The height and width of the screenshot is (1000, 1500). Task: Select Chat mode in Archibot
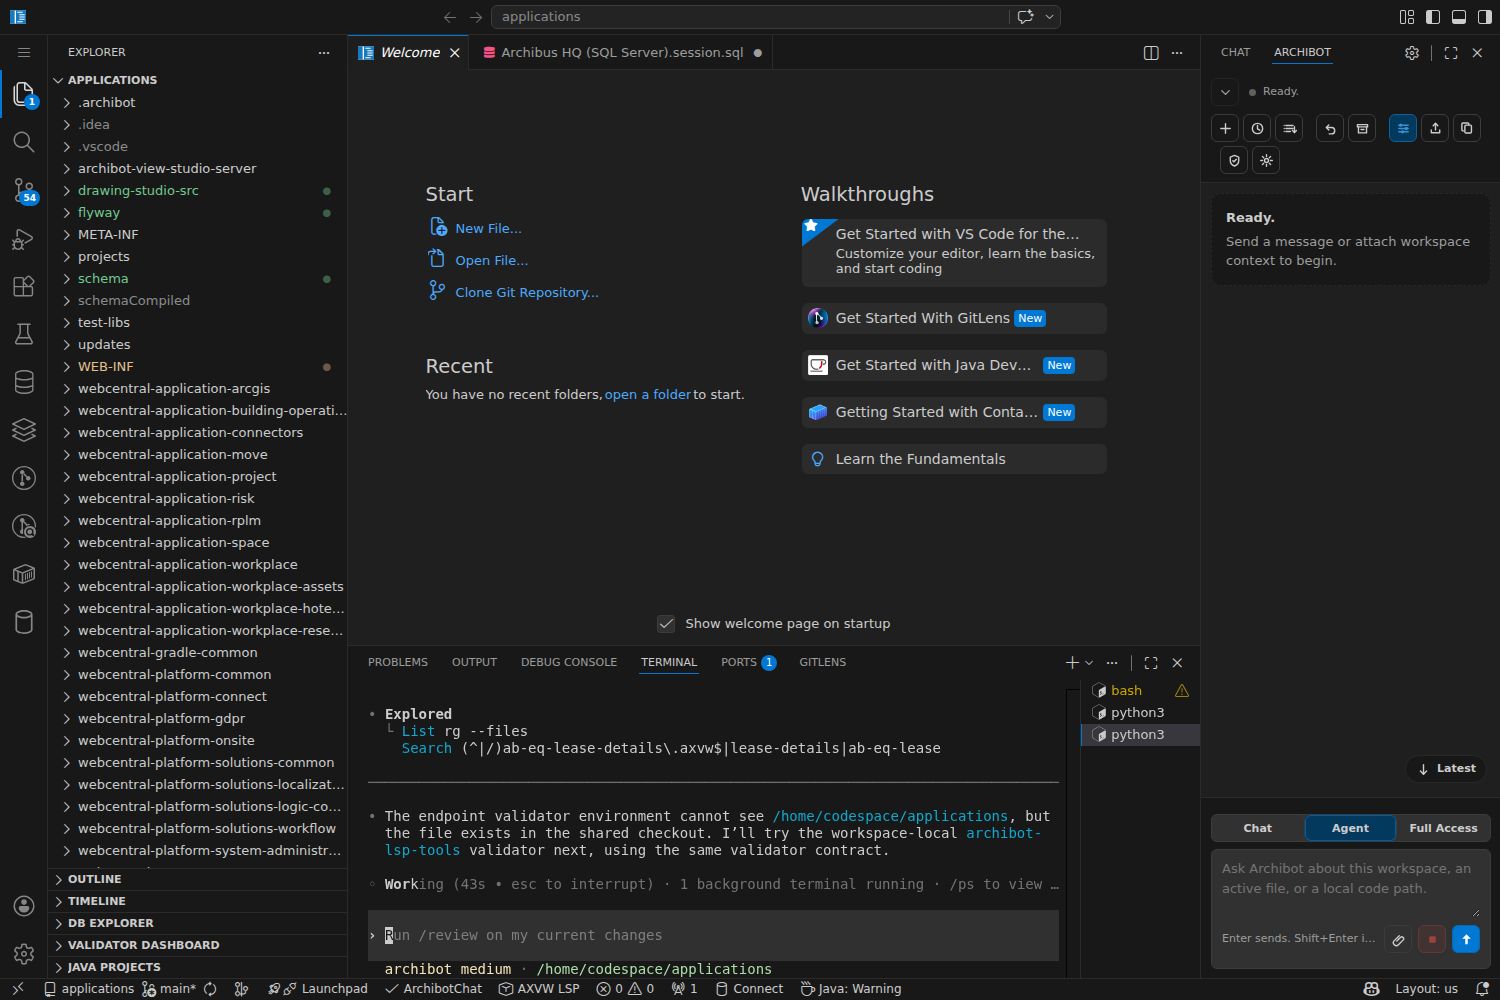click(1258, 828)
